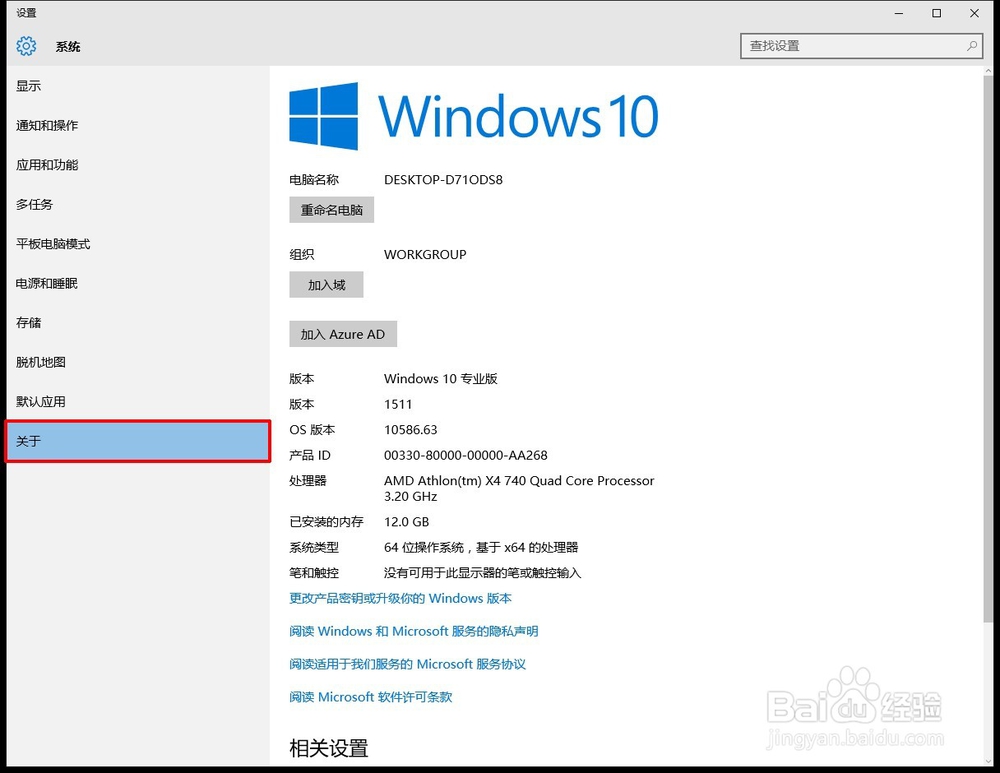Click the search magnifier icon

[x=971, y=46]
